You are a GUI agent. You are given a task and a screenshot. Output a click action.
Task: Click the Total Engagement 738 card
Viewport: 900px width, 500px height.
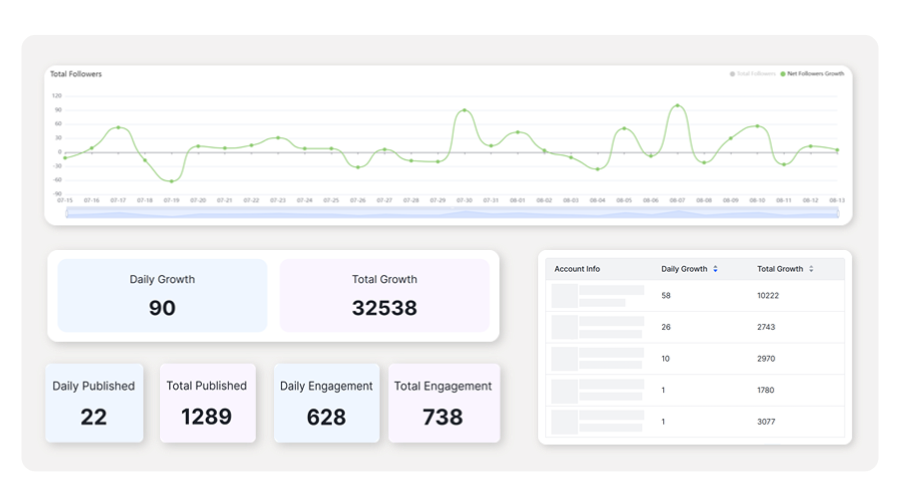tap(443, 402)
